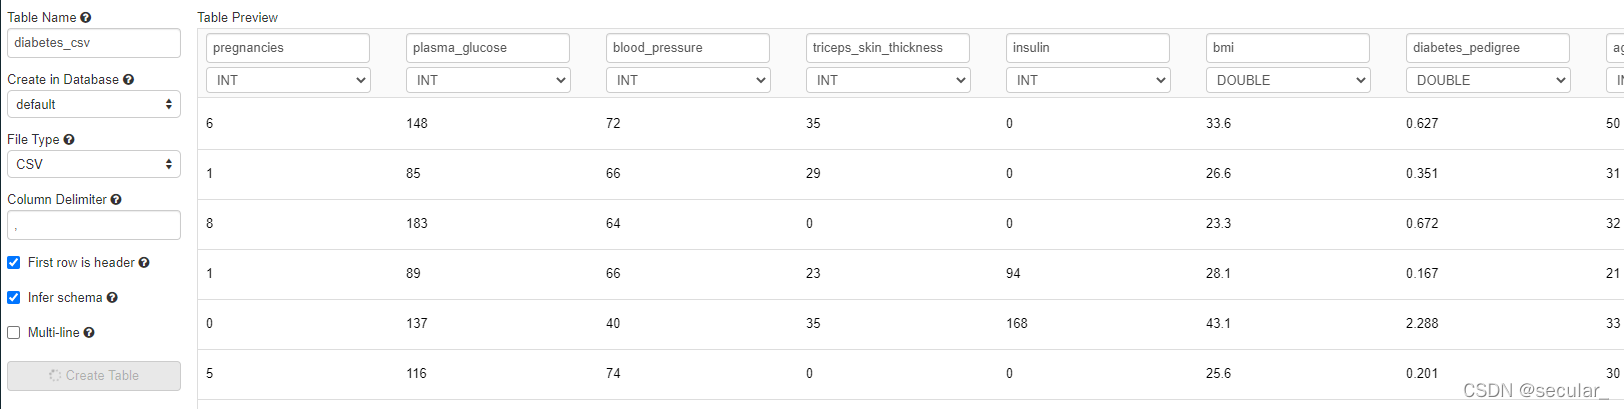Uncheck the First row is header checkbox
1624x409 pixels.
coord(14,263)
